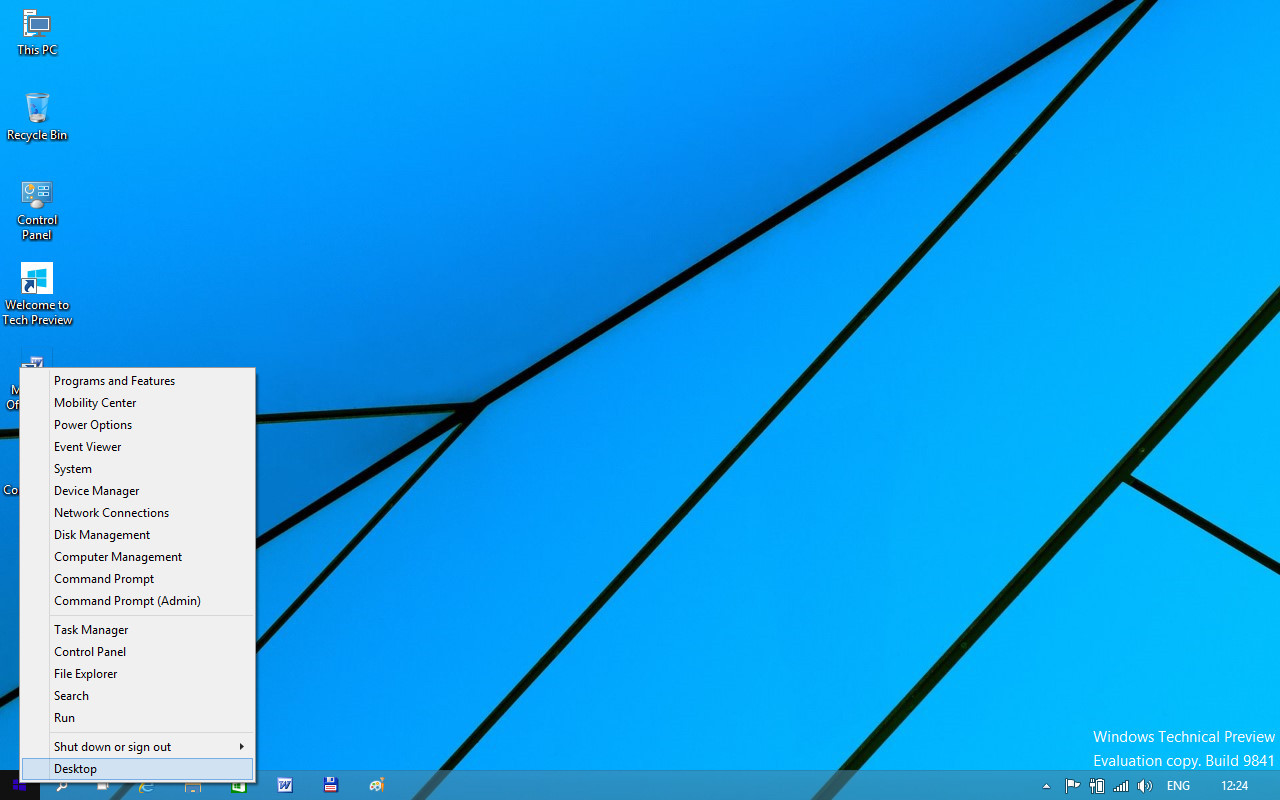
Task: Click the Paint icon on taskbar
Action: (x=376, y=785)
